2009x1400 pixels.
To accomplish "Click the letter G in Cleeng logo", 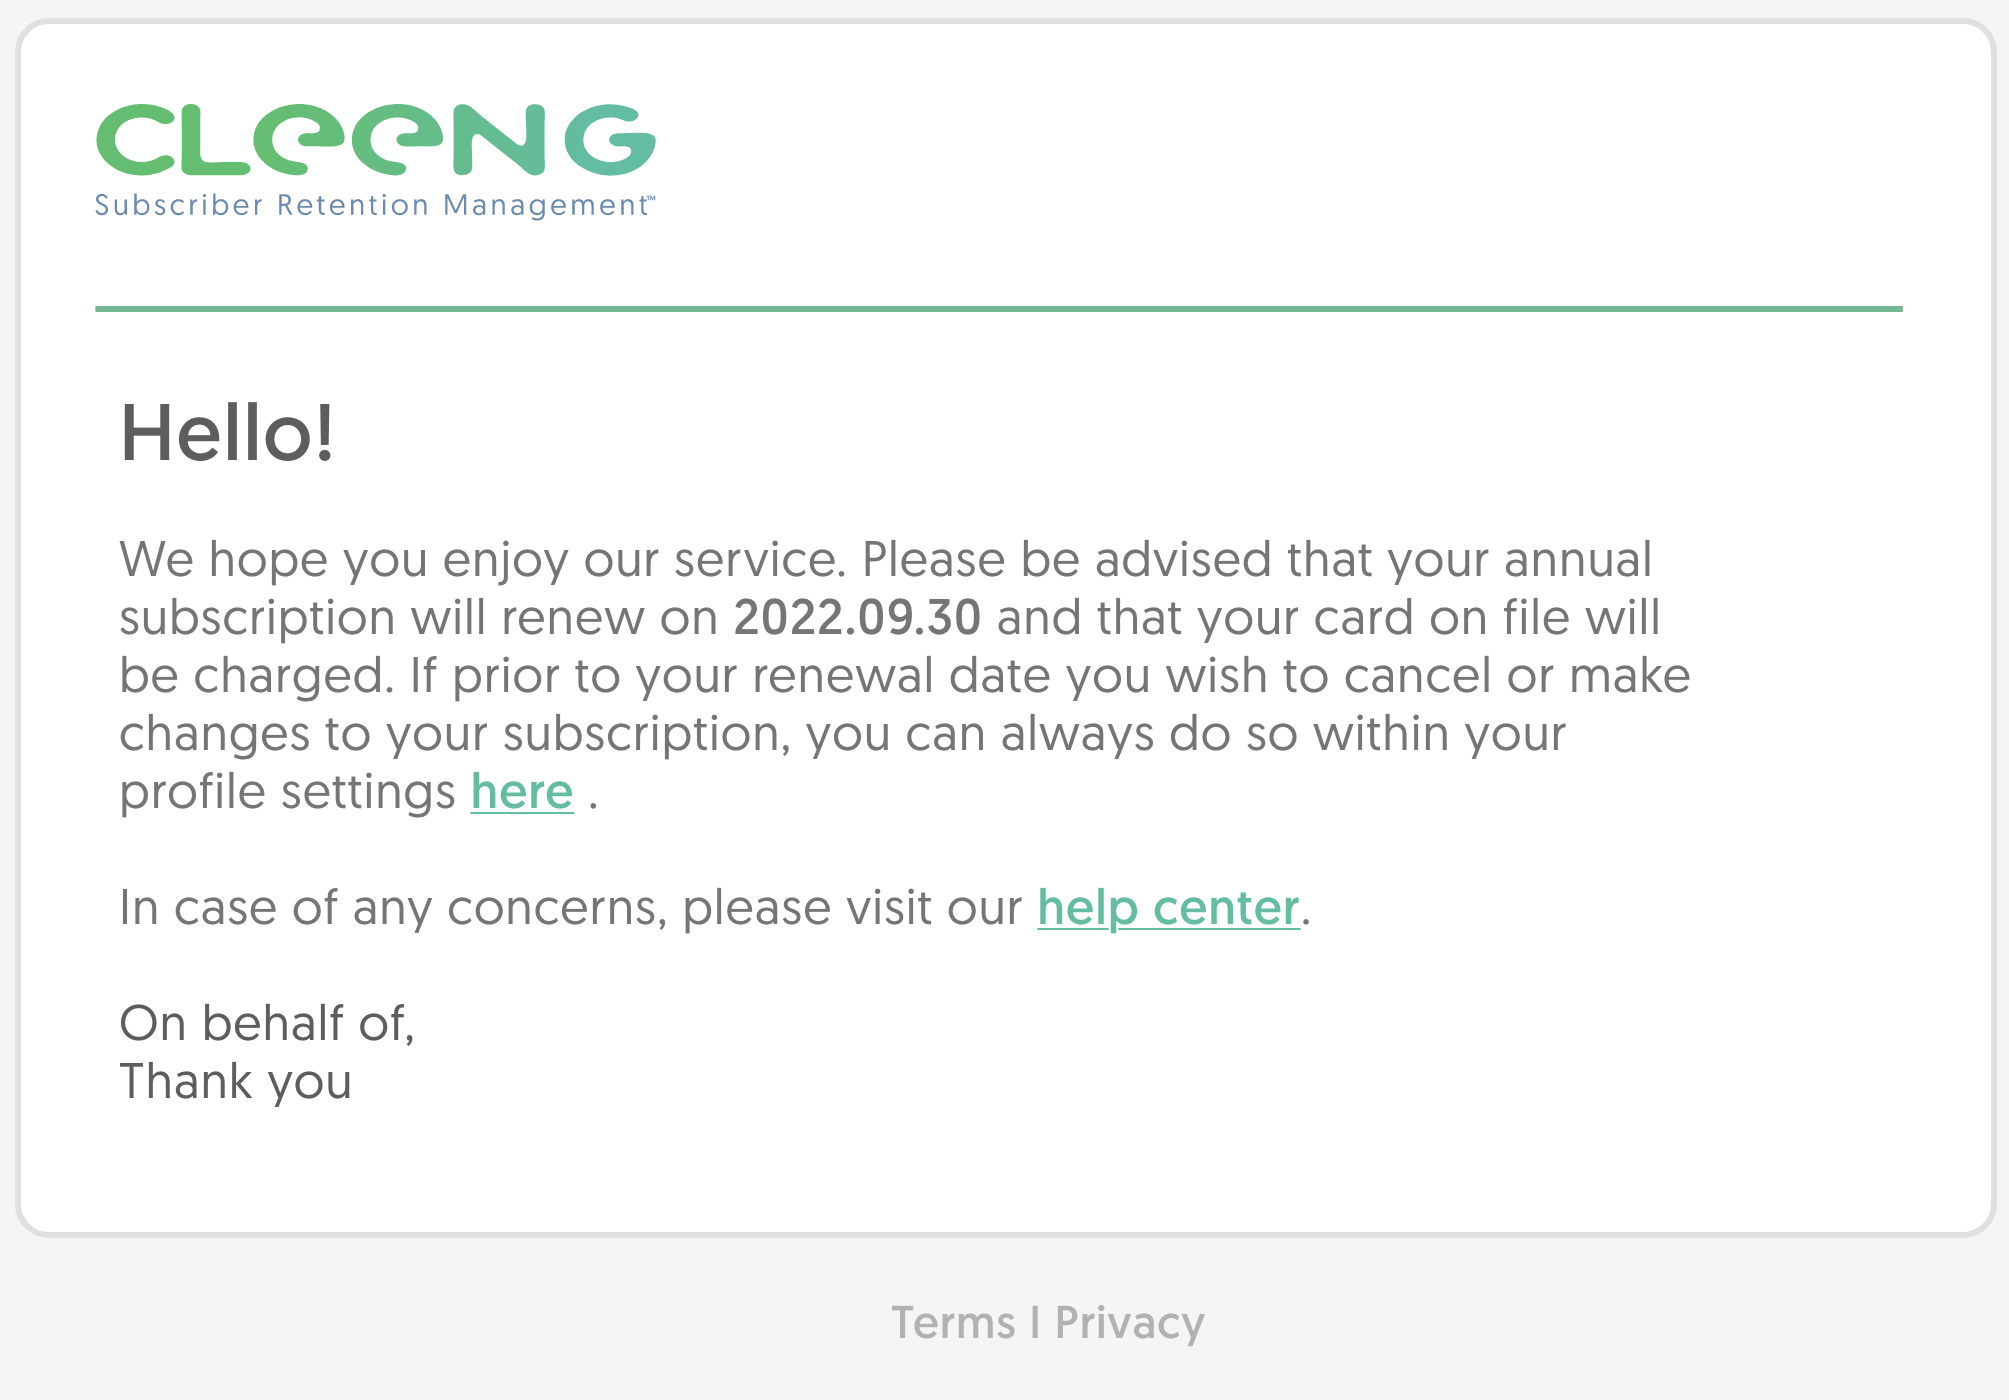I will 610,139.
